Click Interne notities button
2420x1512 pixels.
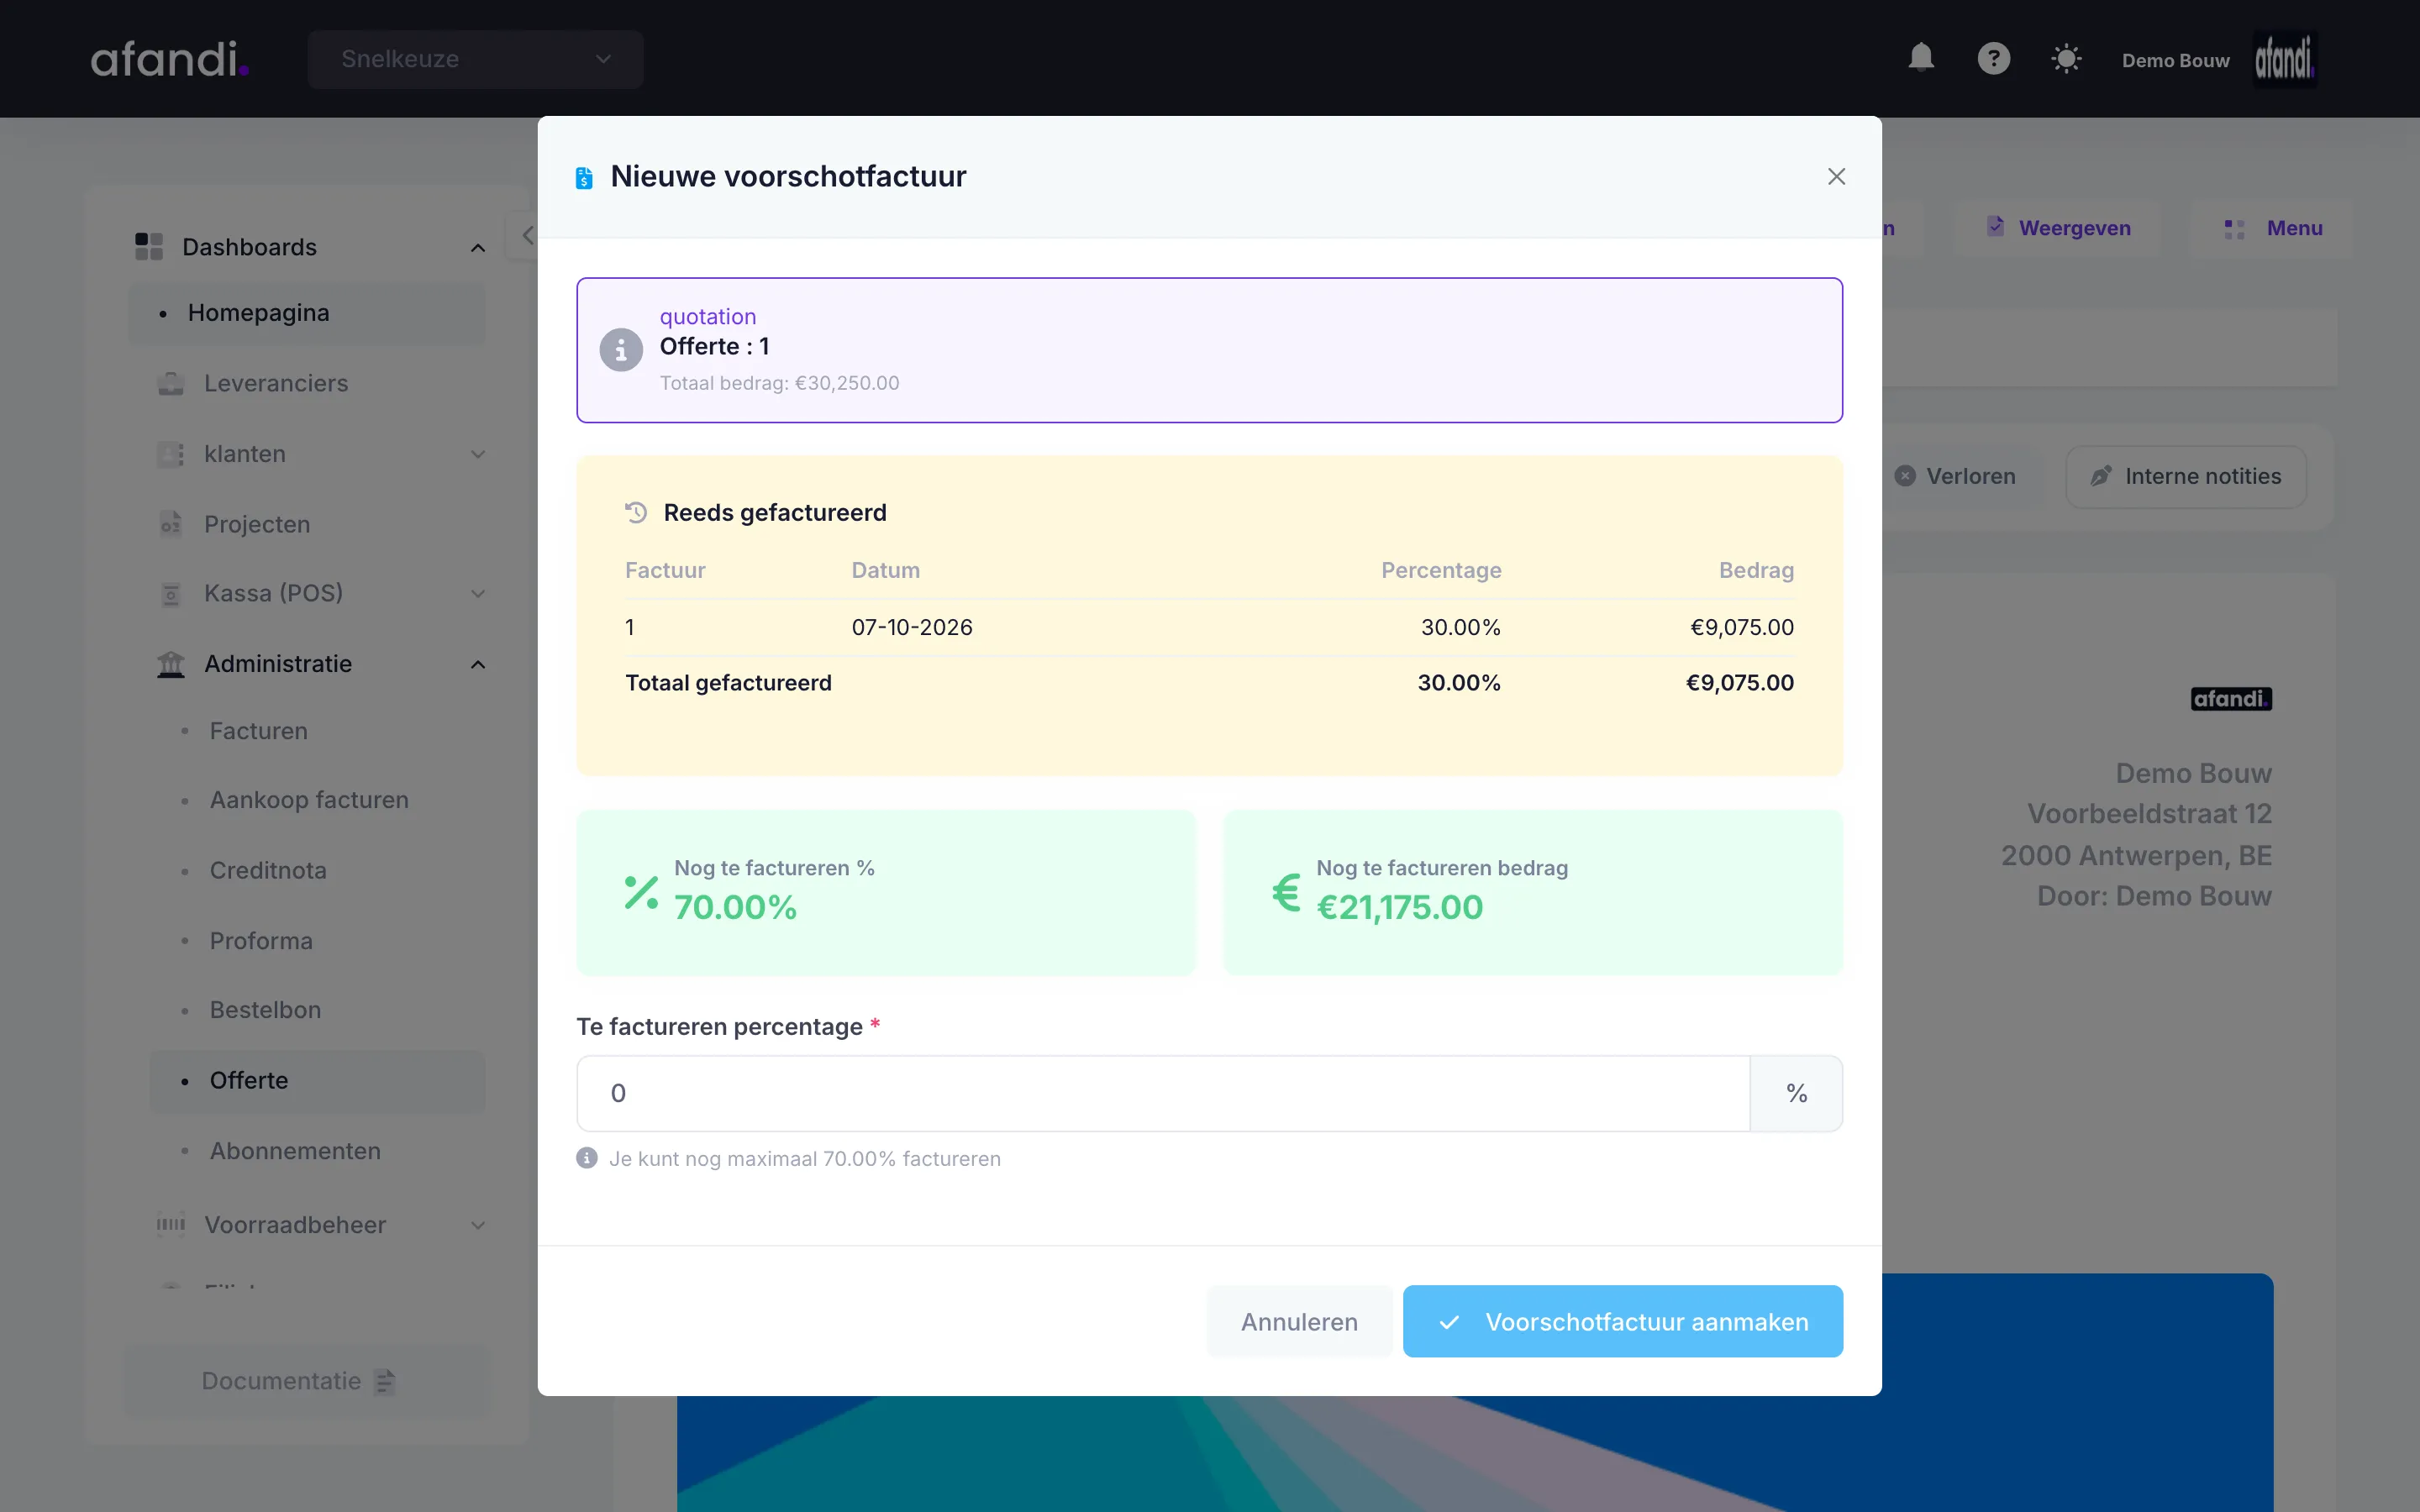point(2186,476)
